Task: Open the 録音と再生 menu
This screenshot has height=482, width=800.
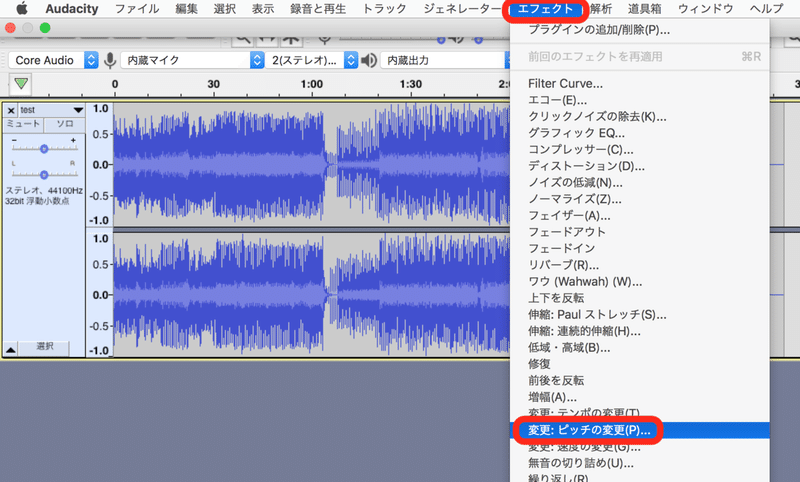Action: point(318,9)
